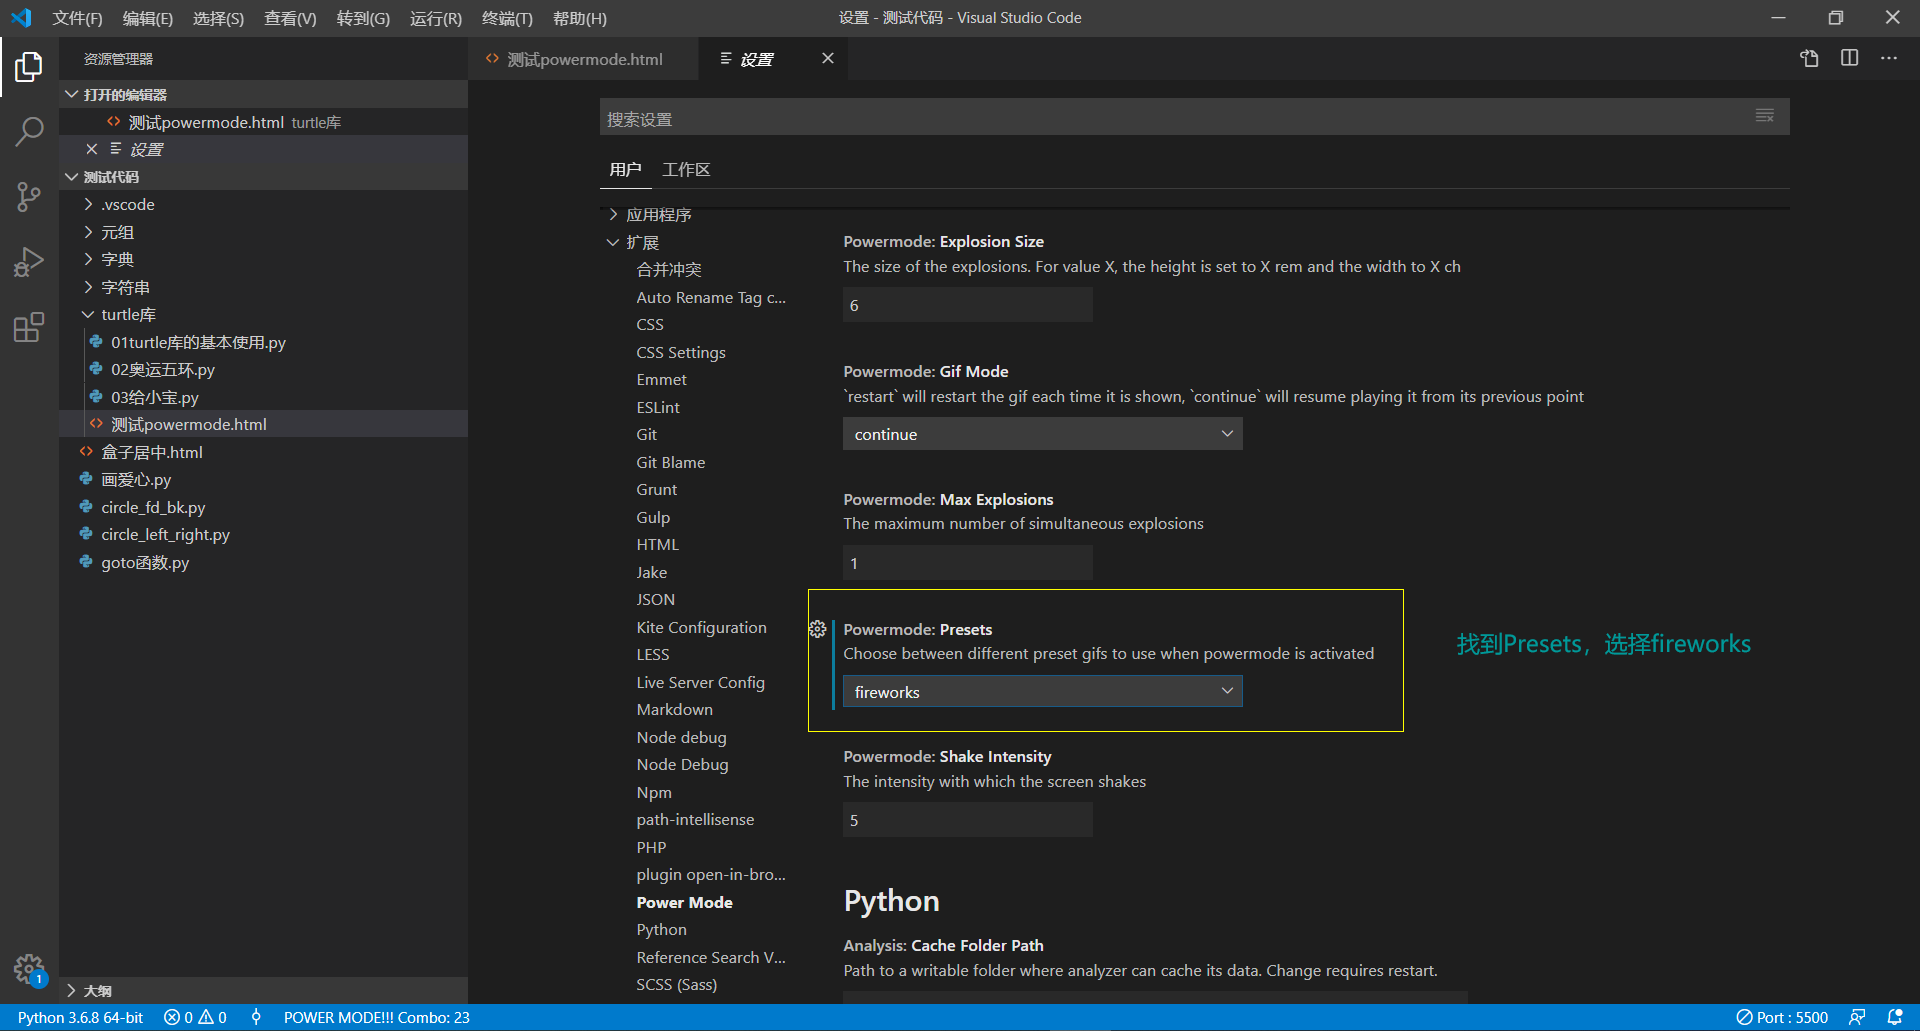The width and height of the screenshot is (1920, 1031).
Task: Select Python in settings tree
Action: [661, 929]
